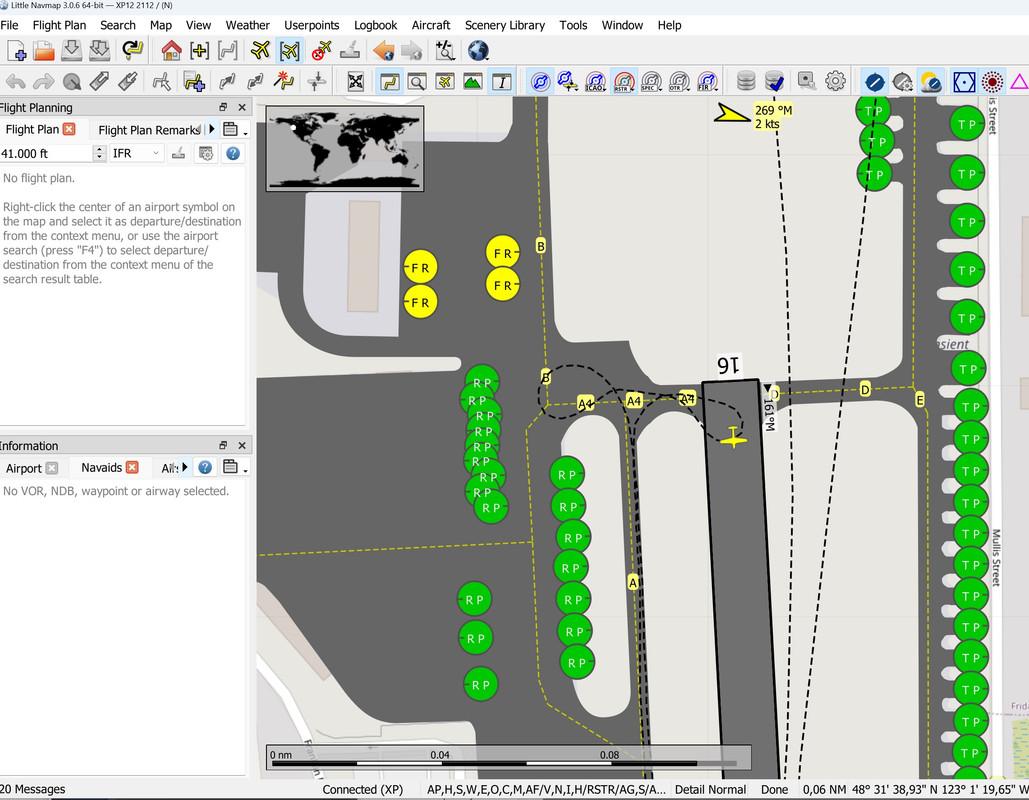Go to home view house icon
The image size is (1029, 800).
click(171, 51)
